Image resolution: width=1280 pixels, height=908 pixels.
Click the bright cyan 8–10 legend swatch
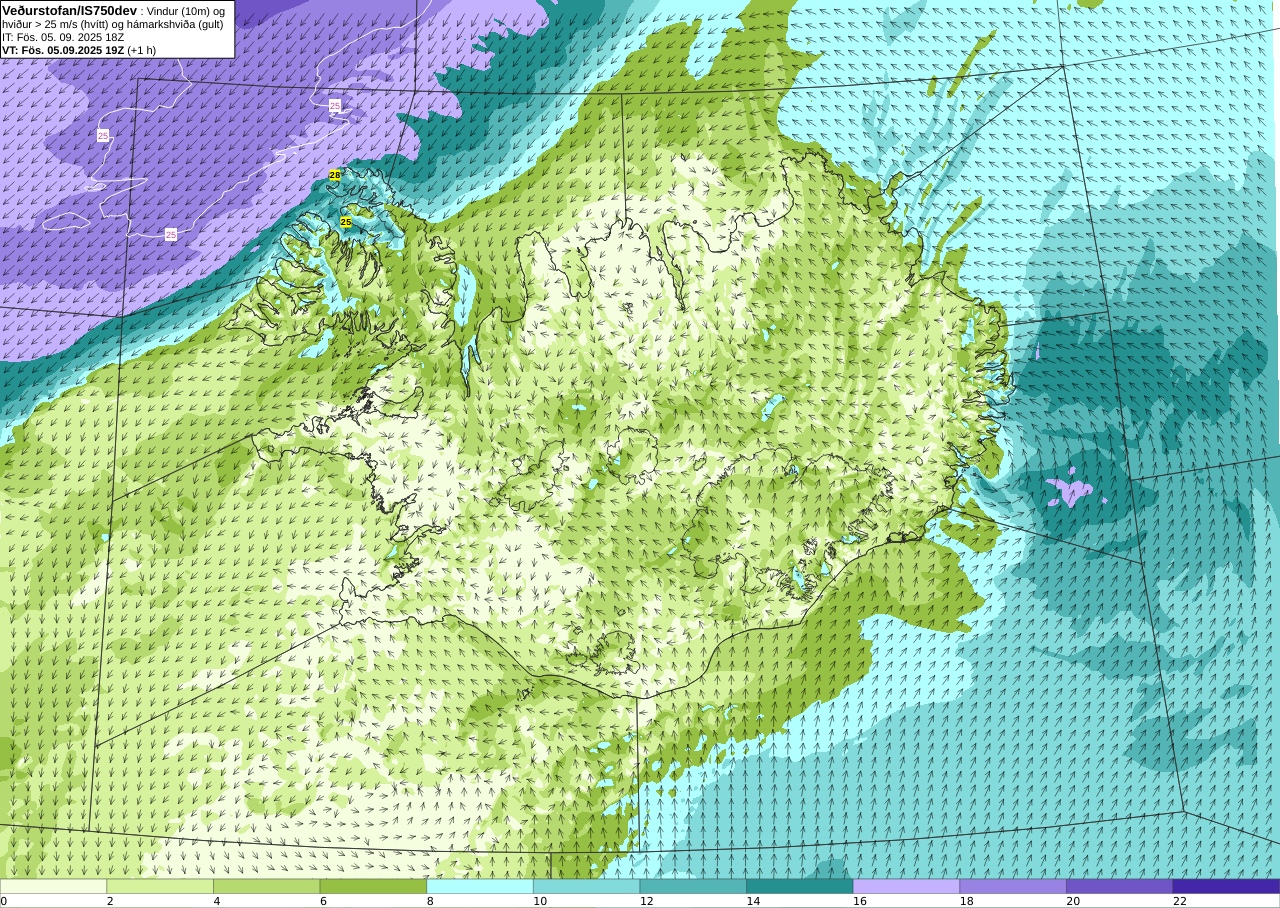coord(480,886)
